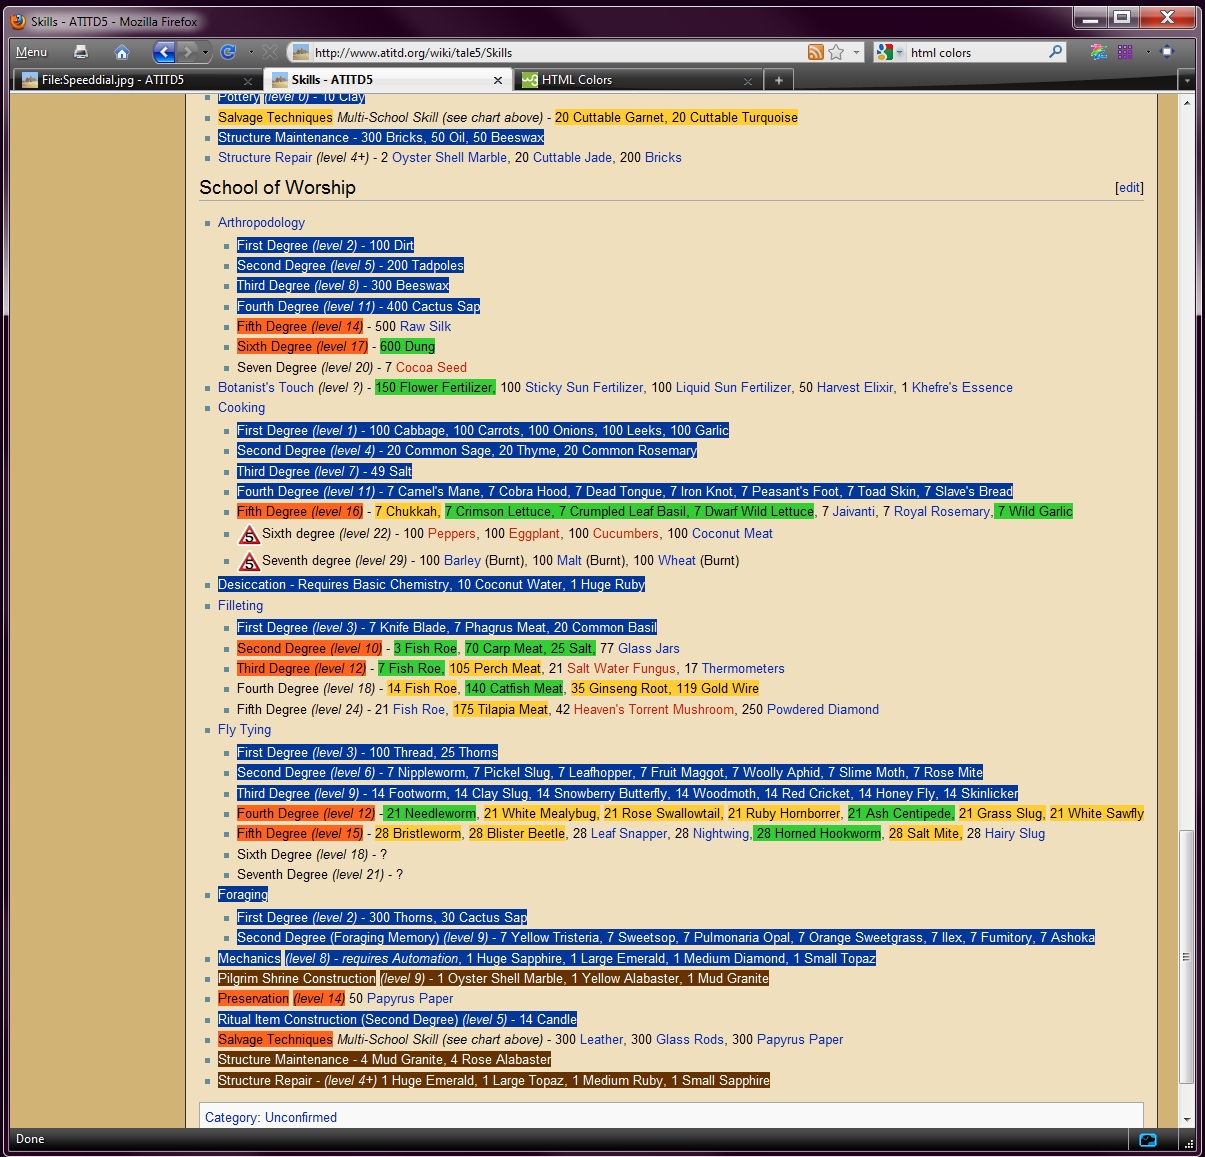Go forward with the Forward arrow
This screenshot has width=1205, height=1157.
tap(188, 52)
